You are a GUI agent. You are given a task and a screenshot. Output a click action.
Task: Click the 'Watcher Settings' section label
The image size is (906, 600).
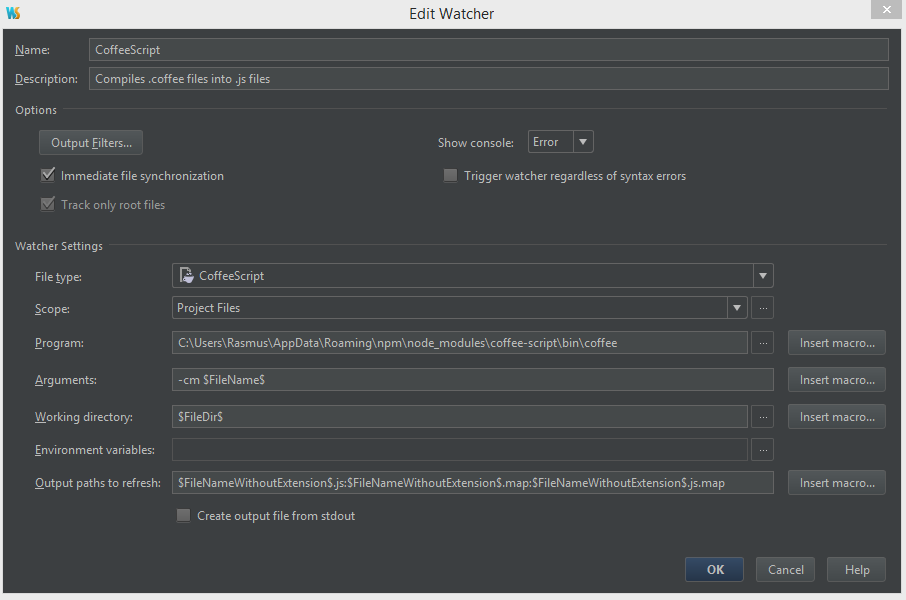point(59,246)
